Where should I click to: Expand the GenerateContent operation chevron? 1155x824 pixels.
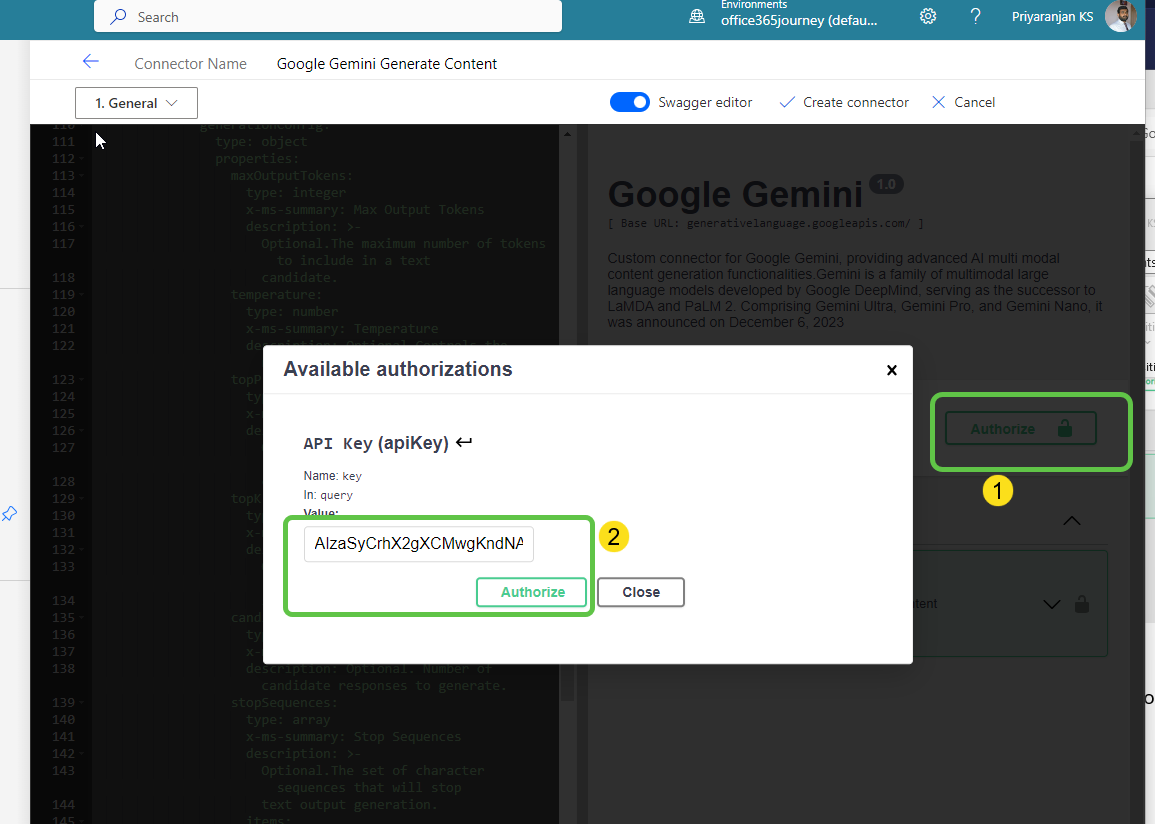pos(1051,604)
